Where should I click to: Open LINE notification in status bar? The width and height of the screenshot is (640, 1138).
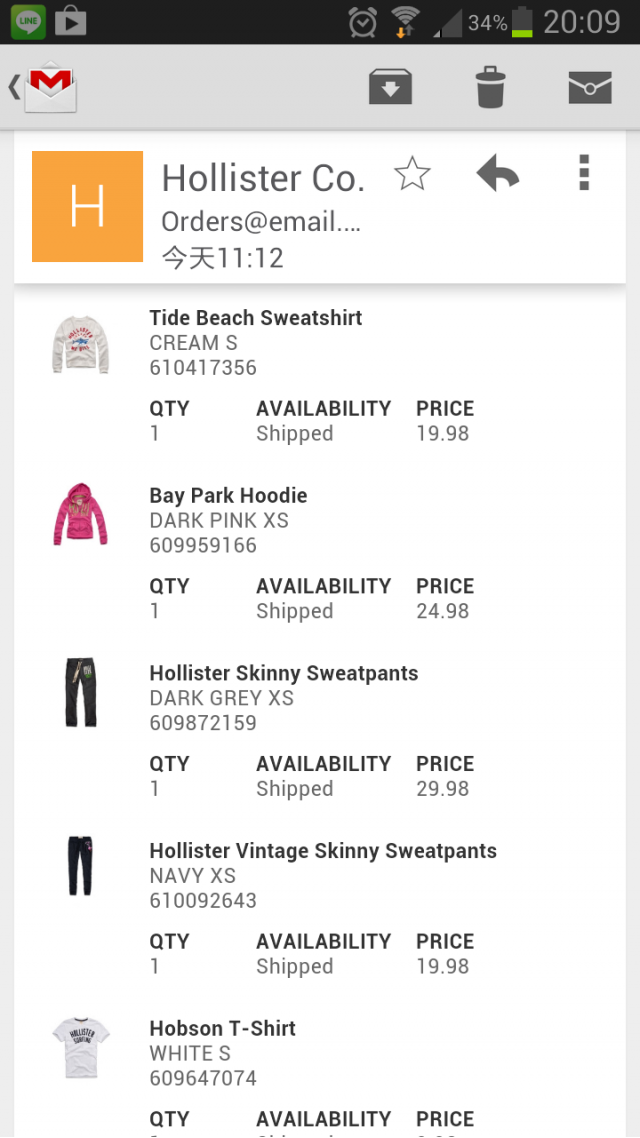coord(28,21)
